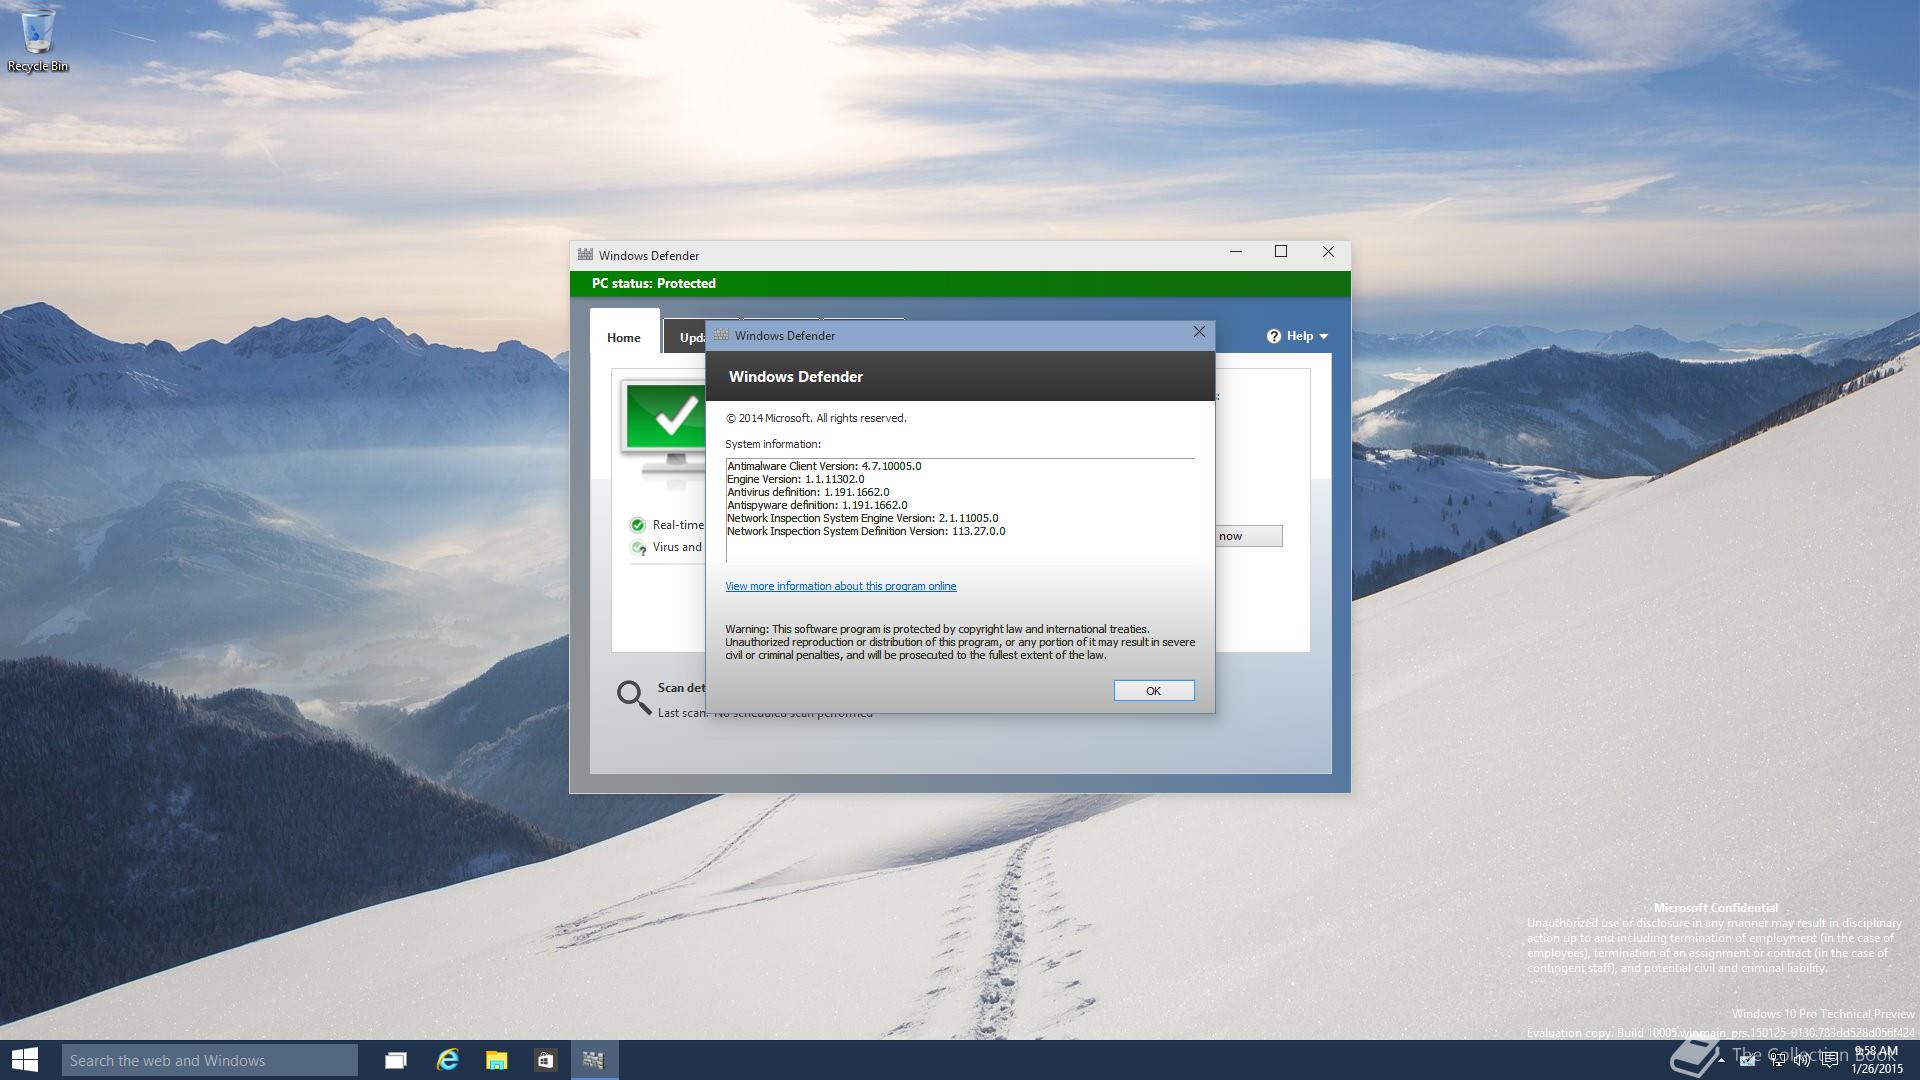
Task: Open Task View from the taskbar
Action: [x=396, y=1060]
